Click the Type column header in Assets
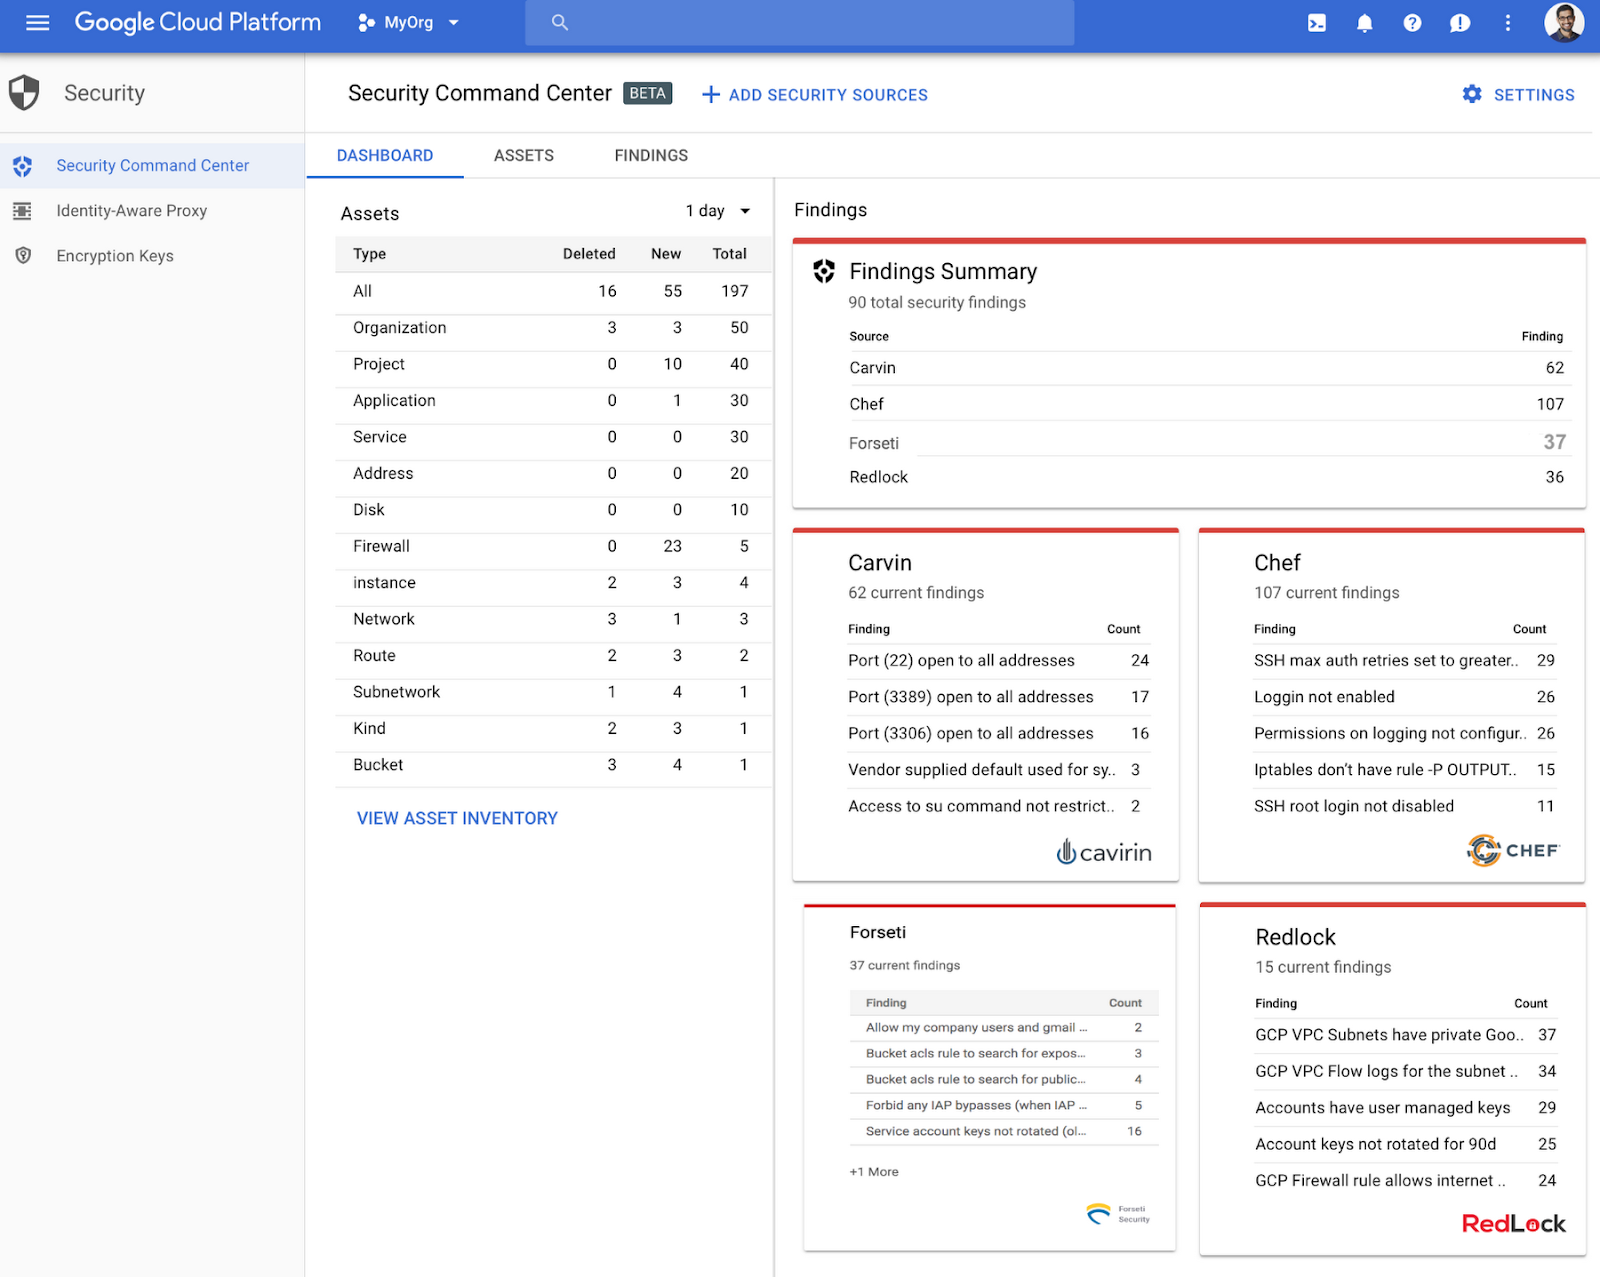The image size is (1600, 1277). (x=369, y=254)
